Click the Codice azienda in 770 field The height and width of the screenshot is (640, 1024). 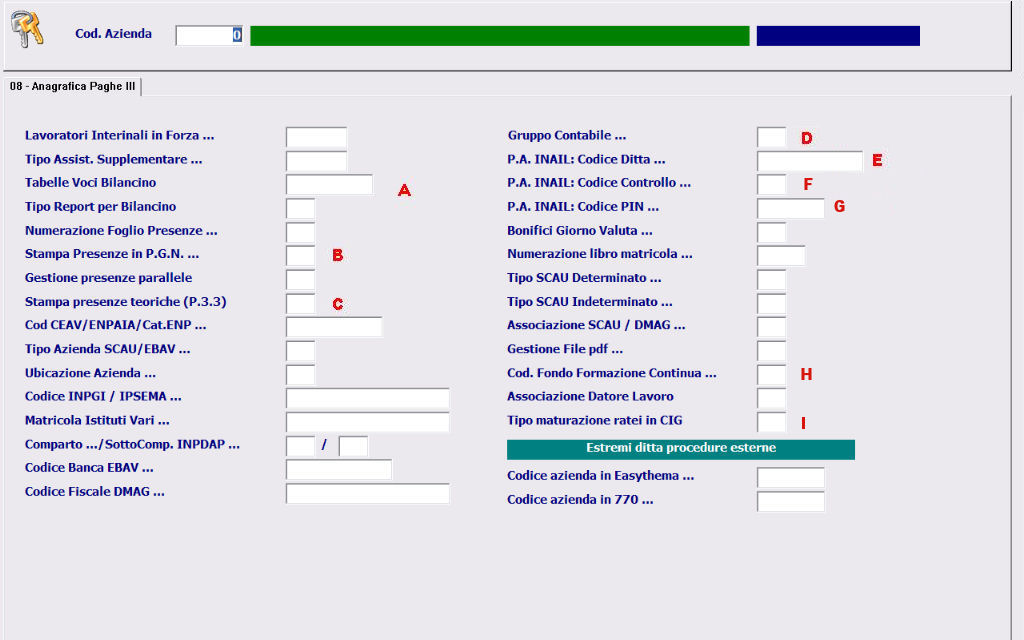point(790,501)
